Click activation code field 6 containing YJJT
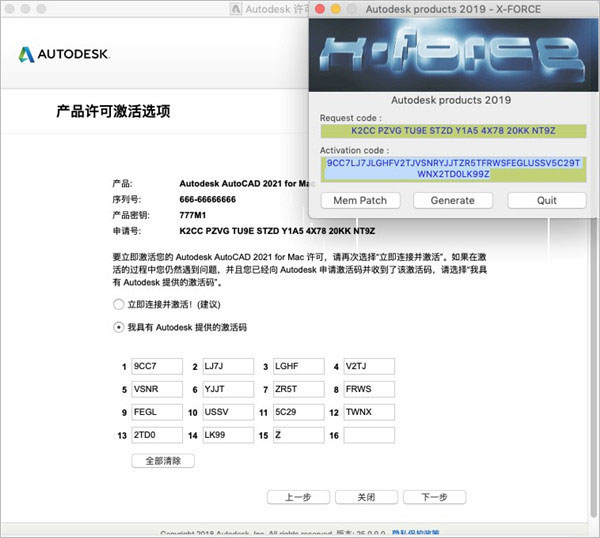This screenshot has height=538, width=600. click(228, 389)
